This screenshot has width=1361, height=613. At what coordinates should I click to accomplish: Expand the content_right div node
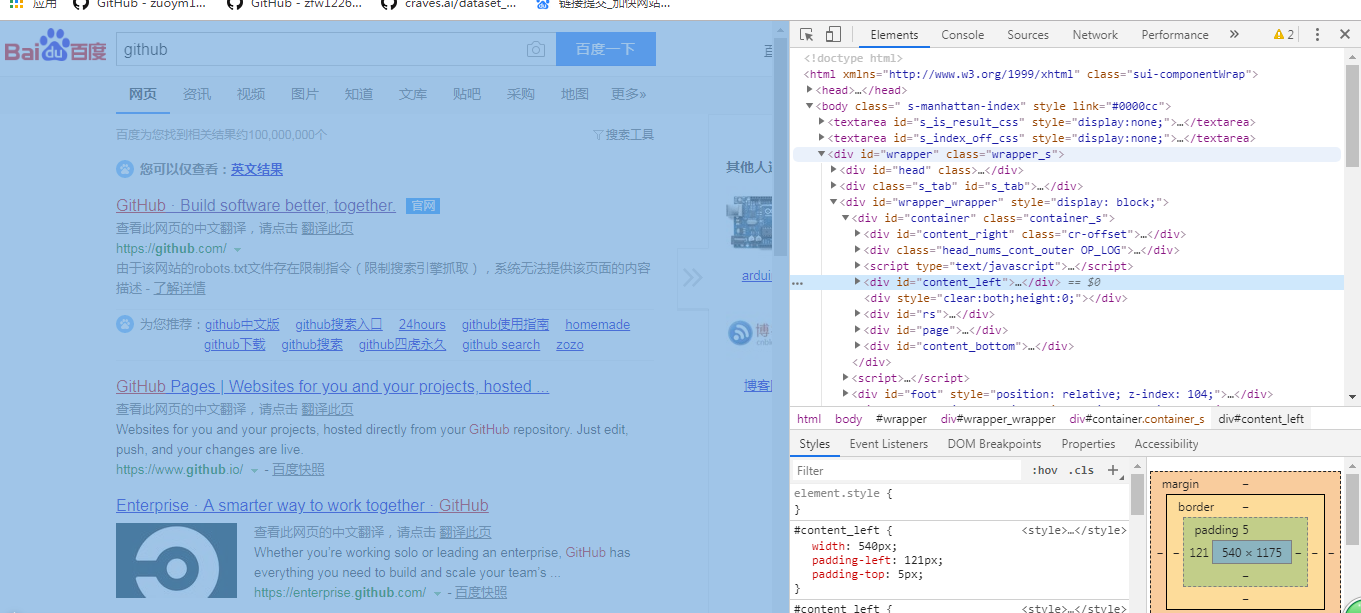tap(858, 234)
